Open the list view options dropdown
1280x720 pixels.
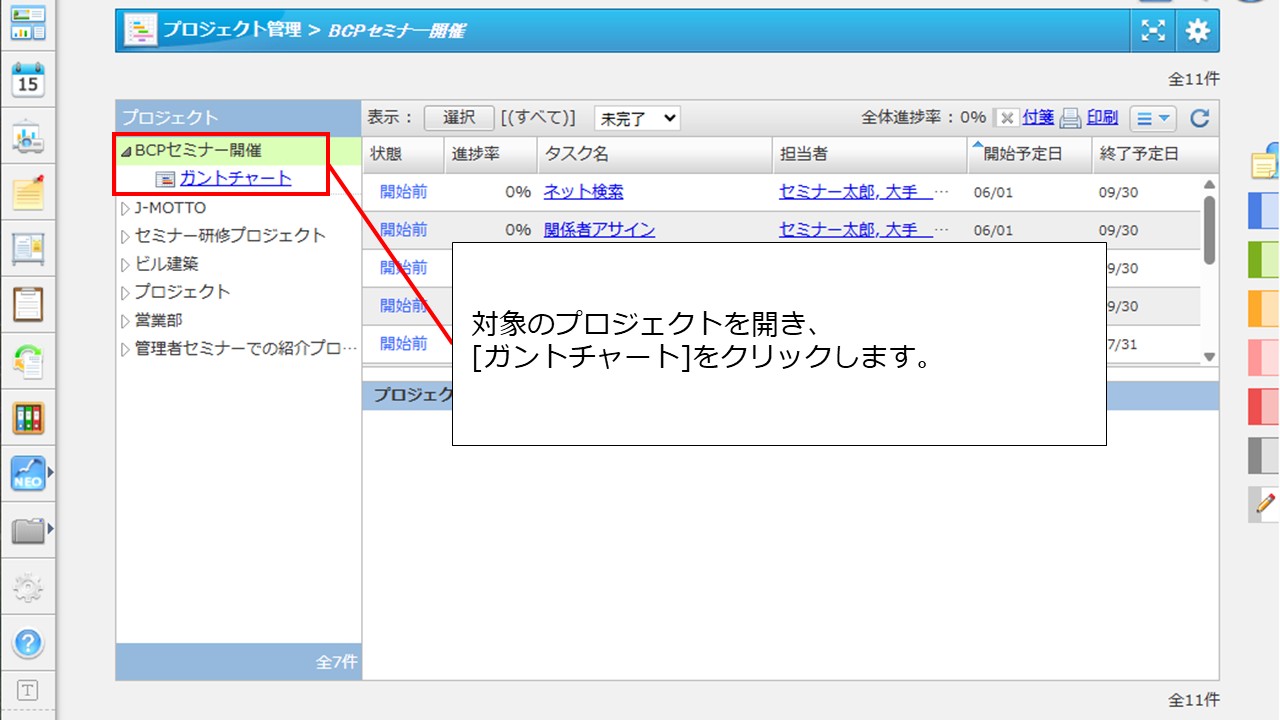point(1153,119)
